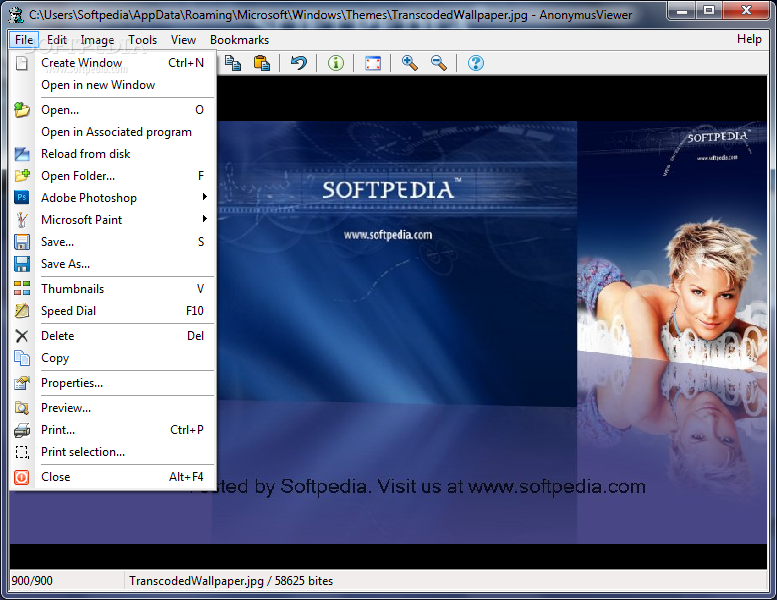Click the red fullscreen frame toolbar icon

(x=373, y=63)
